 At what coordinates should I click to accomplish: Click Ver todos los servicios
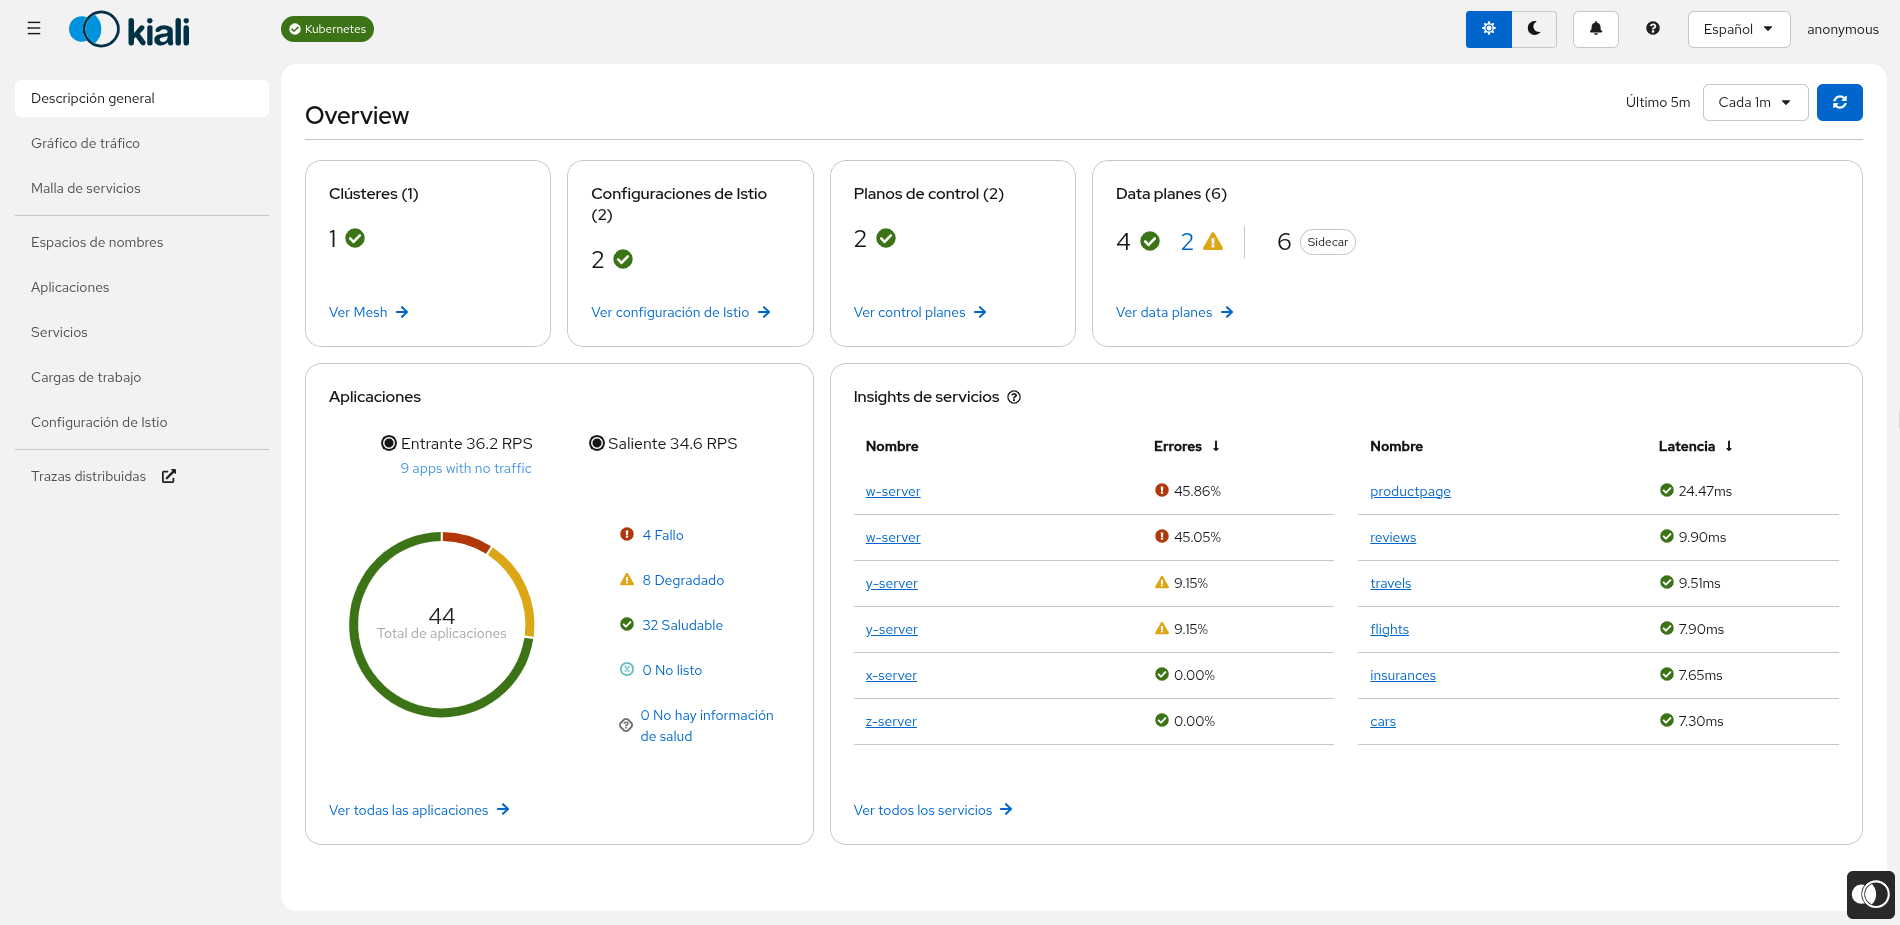pyautogui.click(x=923, y=810)
